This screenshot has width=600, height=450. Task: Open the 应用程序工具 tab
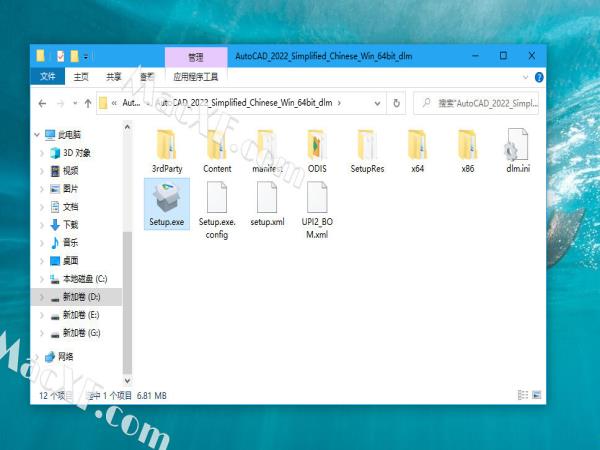[196, 77]
